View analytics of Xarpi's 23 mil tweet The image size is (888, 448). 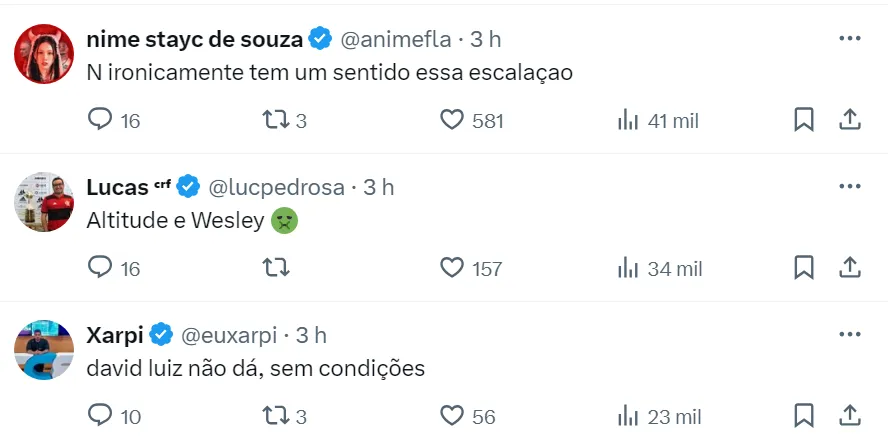coord(628,414)
